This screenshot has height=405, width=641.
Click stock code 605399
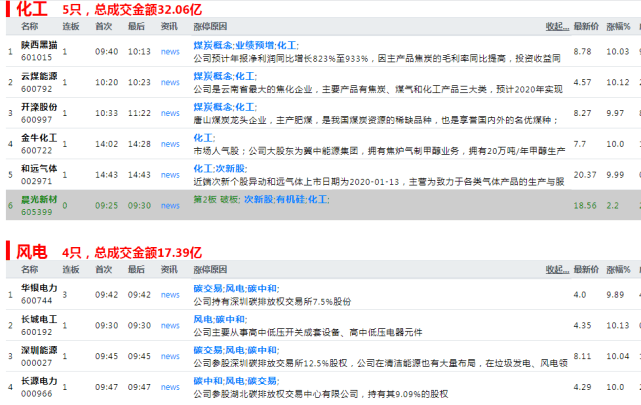[37, 212]
